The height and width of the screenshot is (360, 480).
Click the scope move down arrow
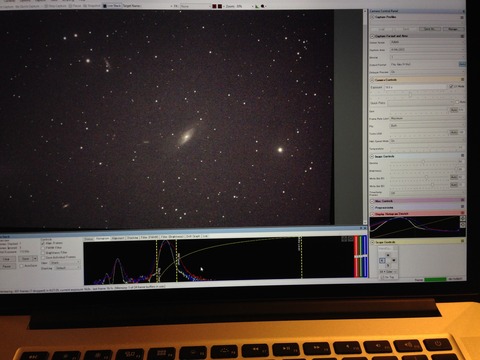pos(388,265)
